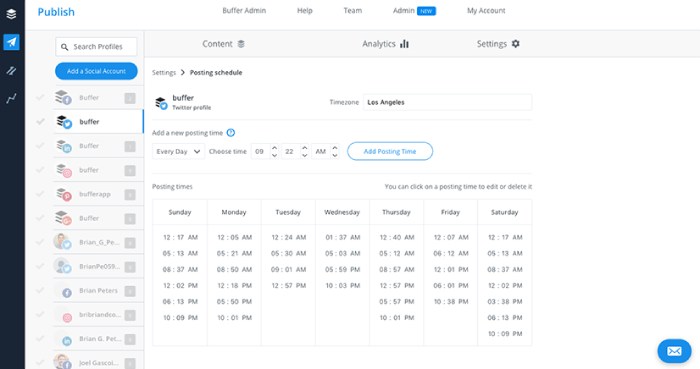Click the Content tab stack icon
This screenshot has width=700, height=369.
[241, 44]
